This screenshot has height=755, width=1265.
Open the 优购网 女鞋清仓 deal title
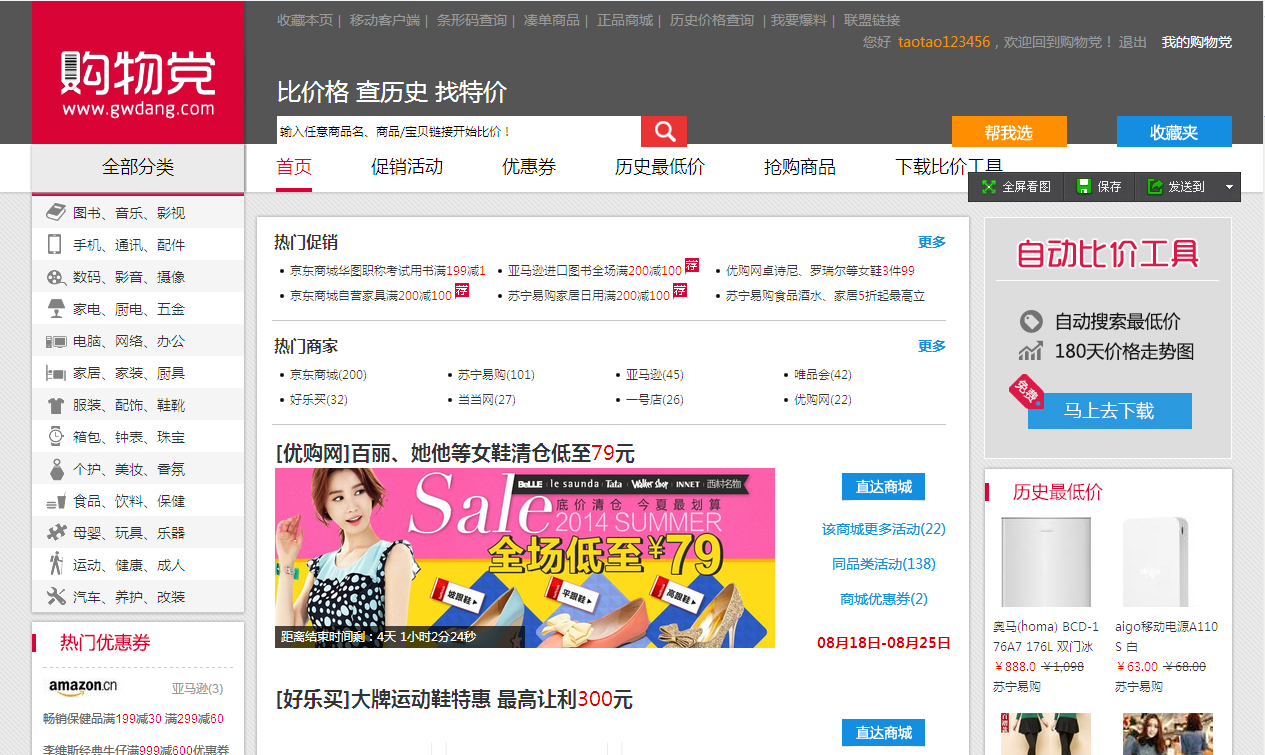[455, 453]
